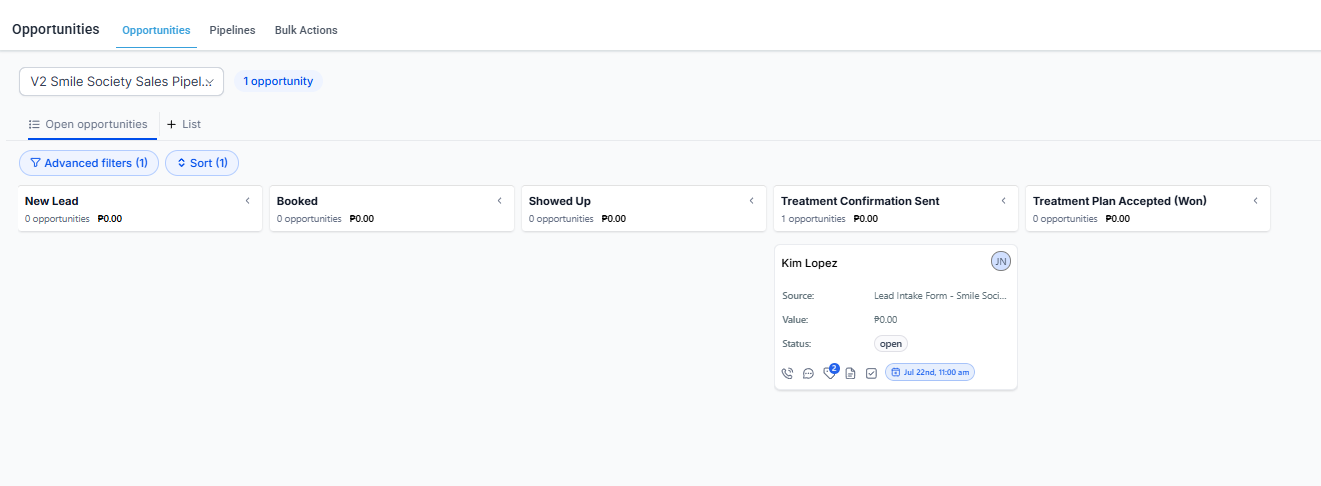Click the Treatment Confirmation Sent stage title
The width and height of the screenshot is (1321, 486).
pyautogui.click(x=860, y=201)
